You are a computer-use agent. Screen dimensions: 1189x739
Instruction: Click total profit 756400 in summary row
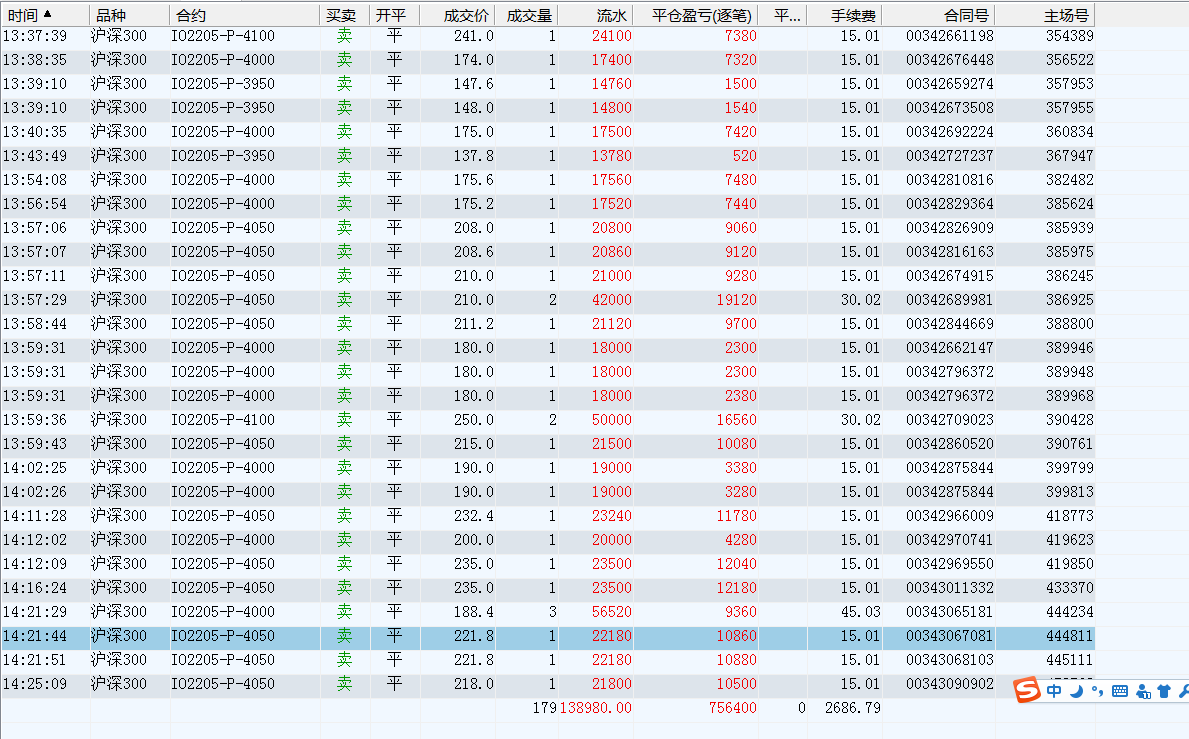733,708
